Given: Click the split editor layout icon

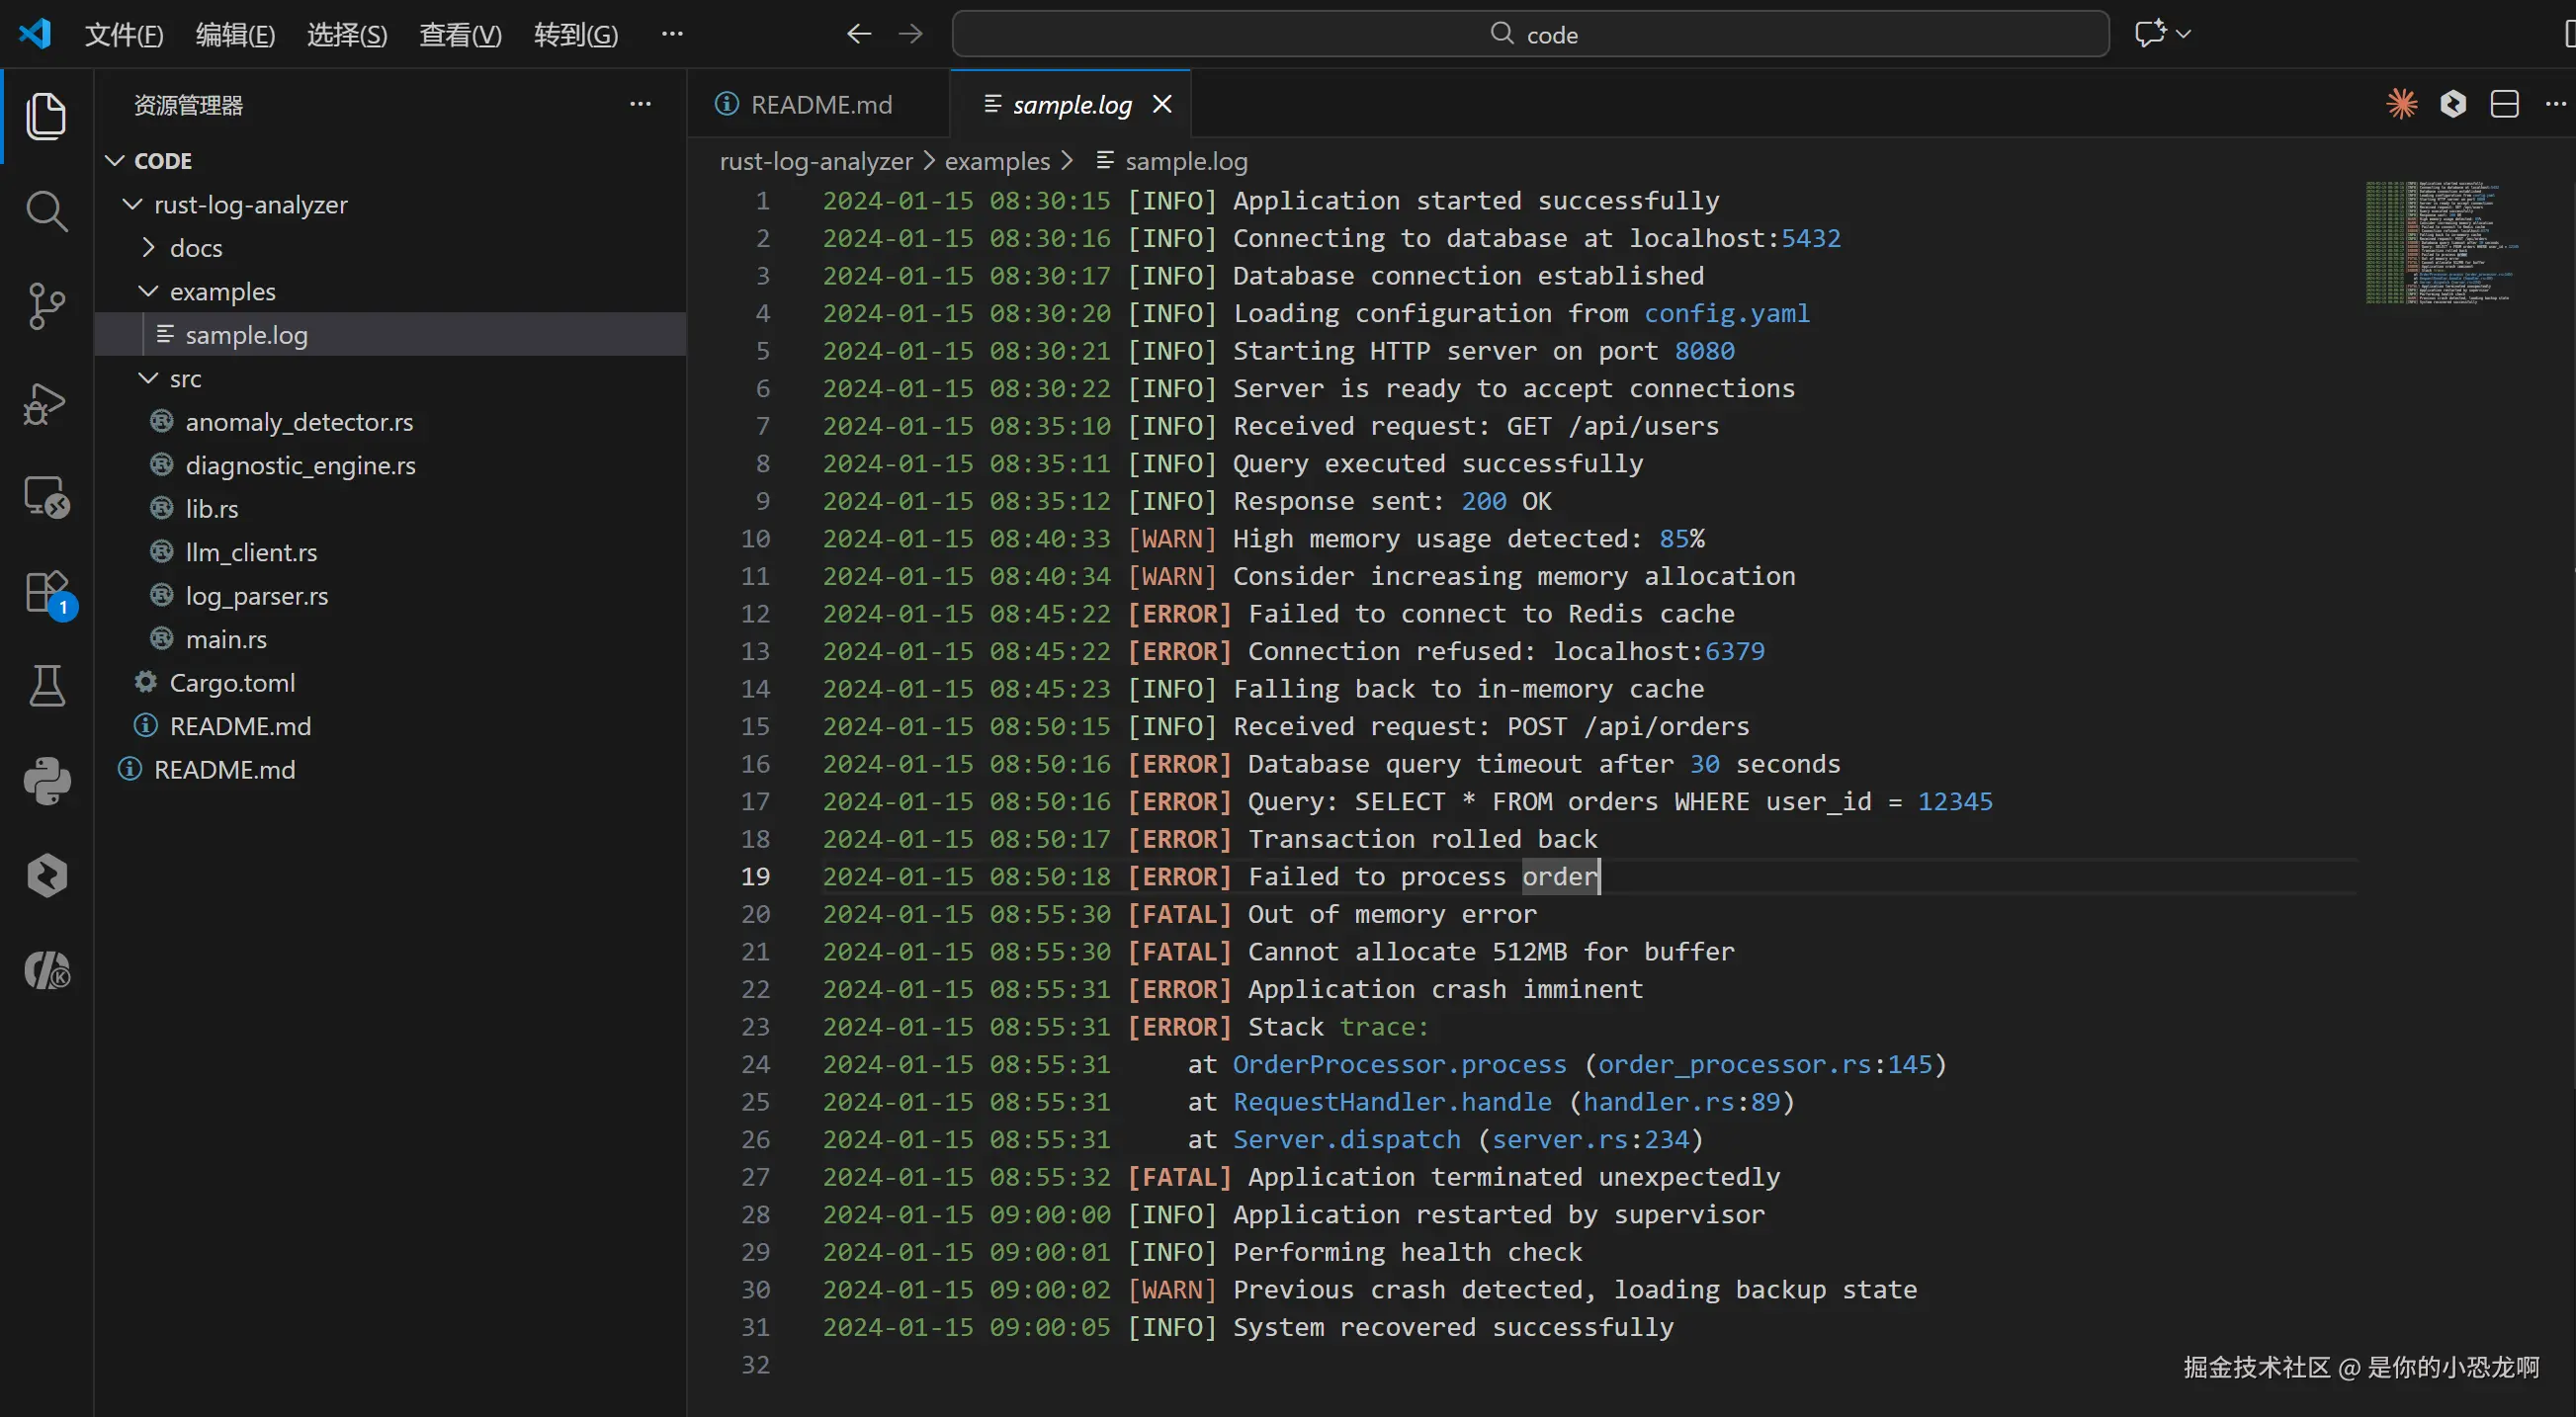Looking at the screenshot, I should (2504, 104).
